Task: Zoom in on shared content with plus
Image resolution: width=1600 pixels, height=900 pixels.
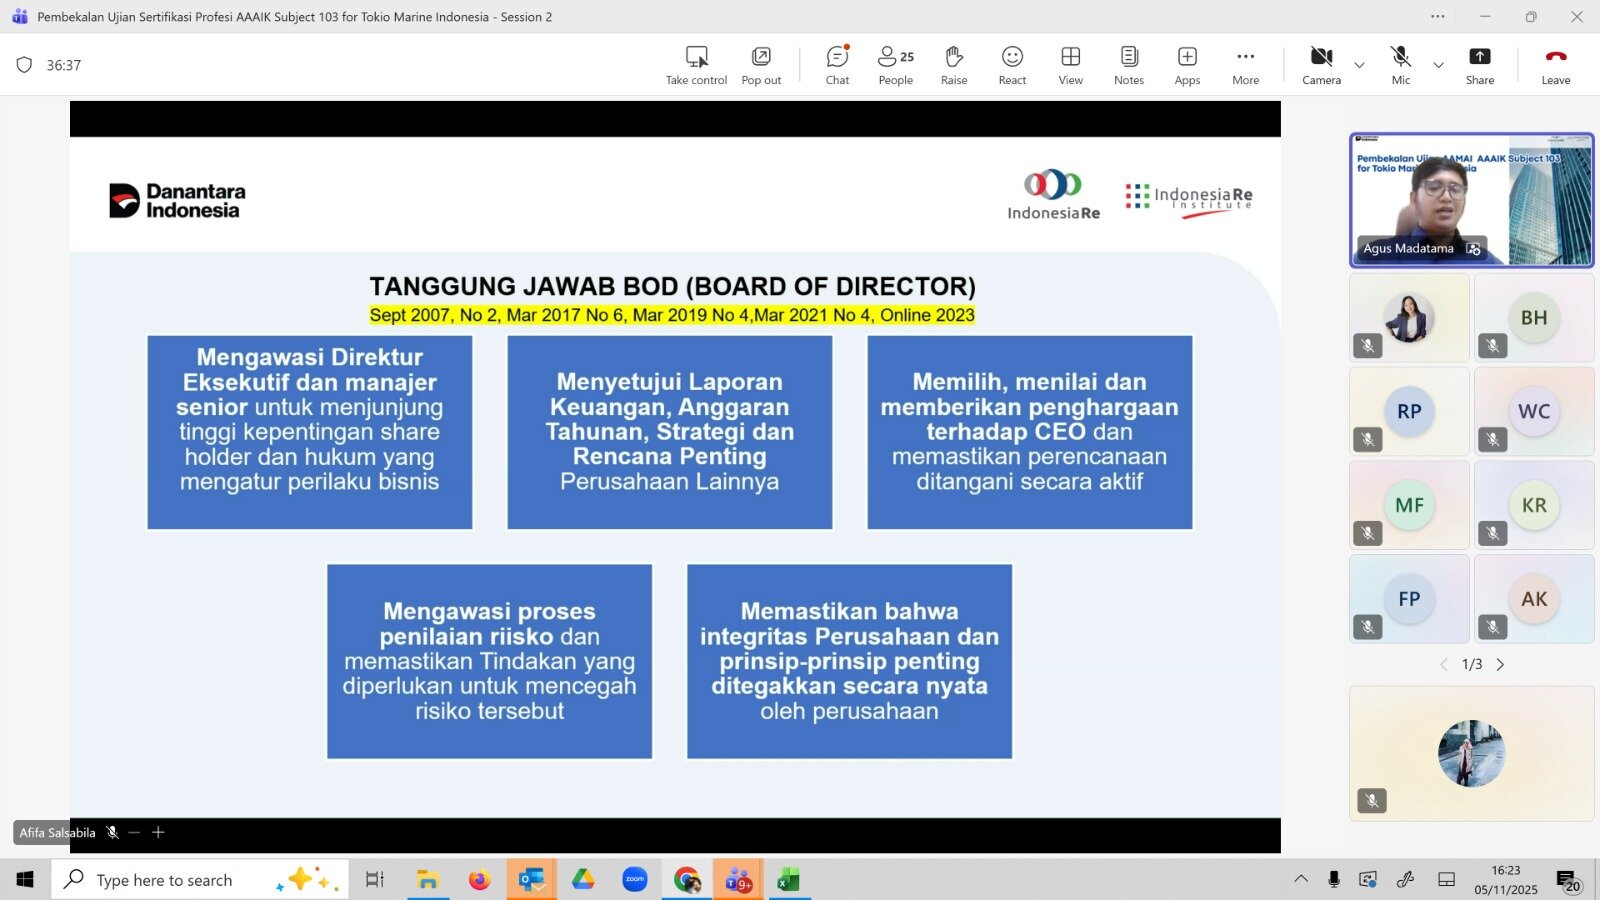Action: (x=158, y=832)
